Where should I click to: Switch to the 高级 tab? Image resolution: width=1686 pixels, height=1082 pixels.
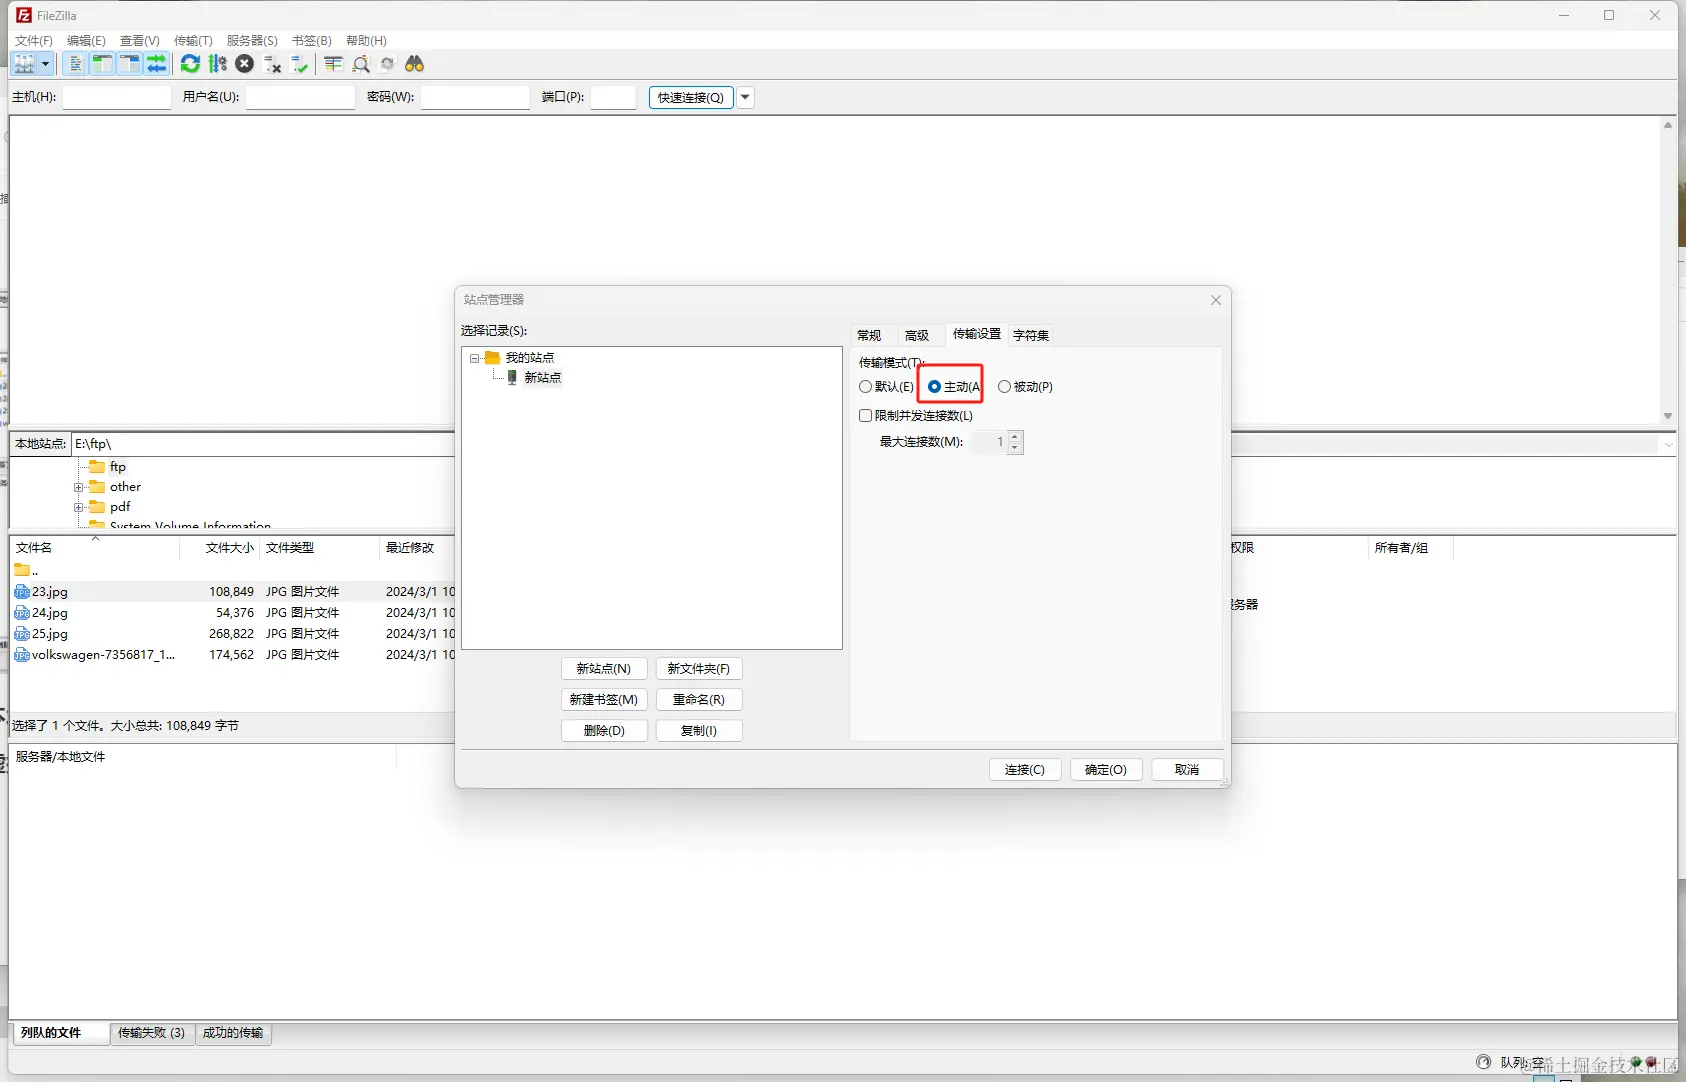(917, 335)
